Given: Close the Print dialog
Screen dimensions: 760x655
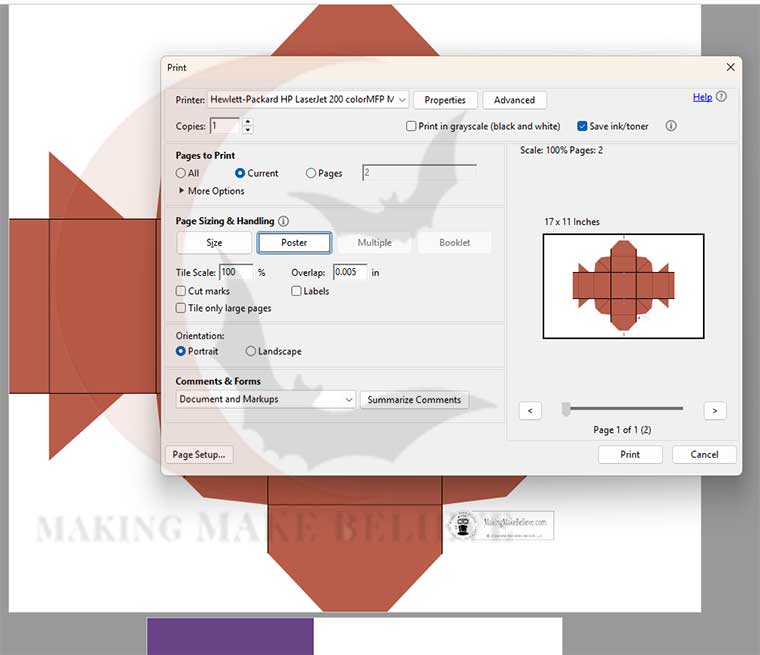Looking at the screenshot, I should [730, 67].
